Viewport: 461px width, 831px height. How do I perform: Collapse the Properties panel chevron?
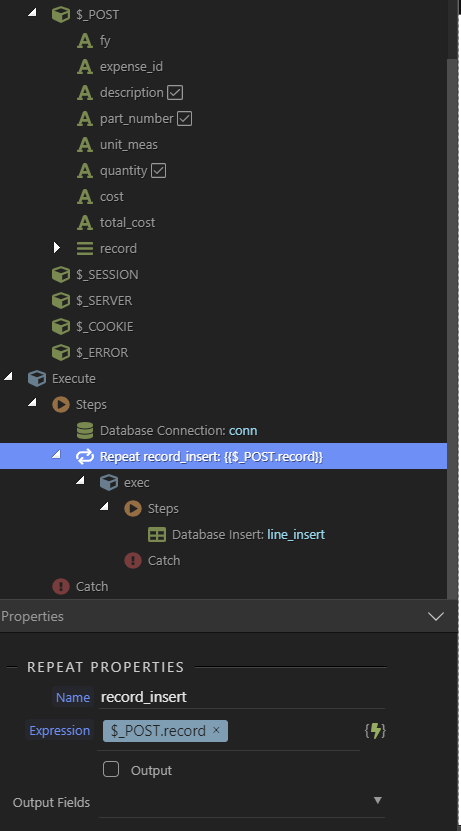436,616
